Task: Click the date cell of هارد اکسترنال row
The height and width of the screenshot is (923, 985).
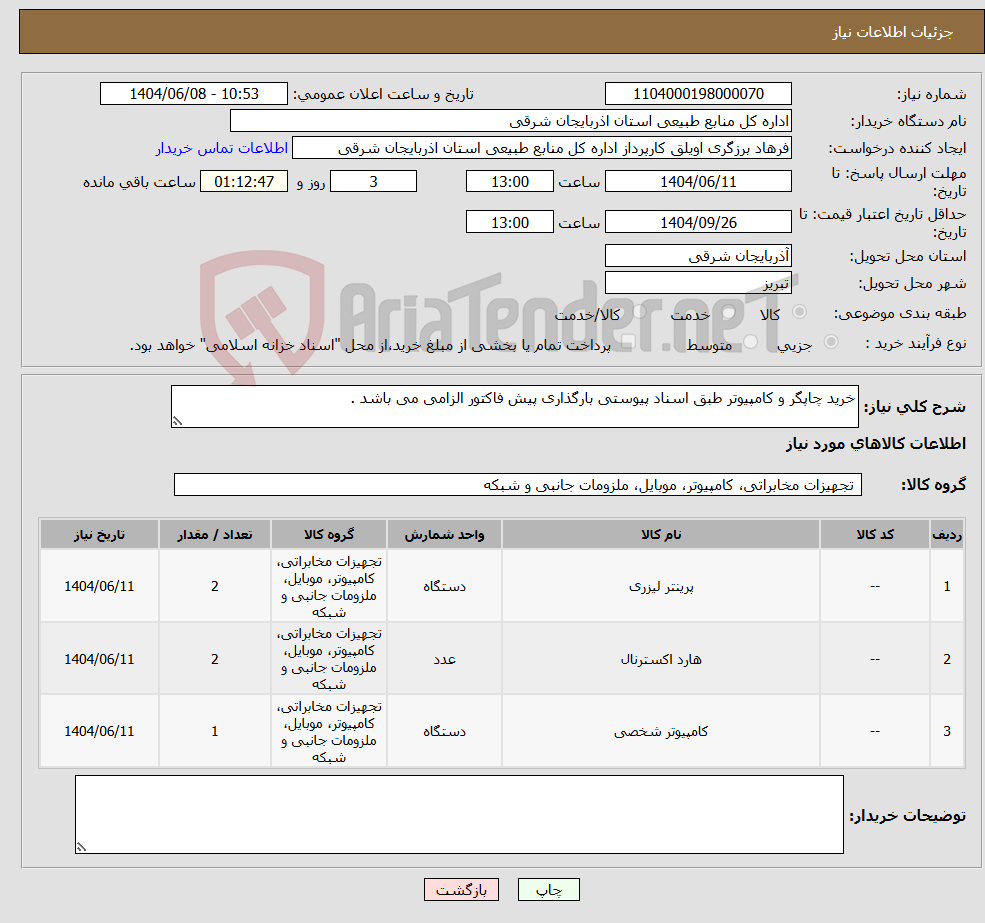Action: (99, 659)
